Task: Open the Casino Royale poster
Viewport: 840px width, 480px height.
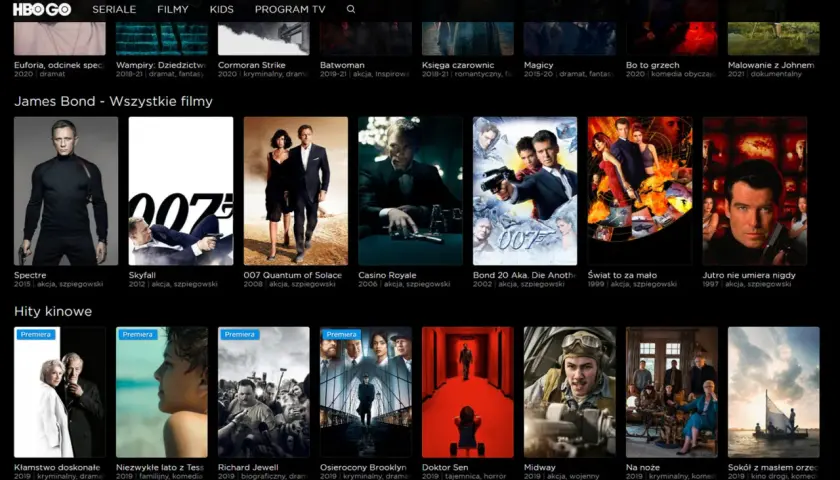Action: click(x=410, y=191)
